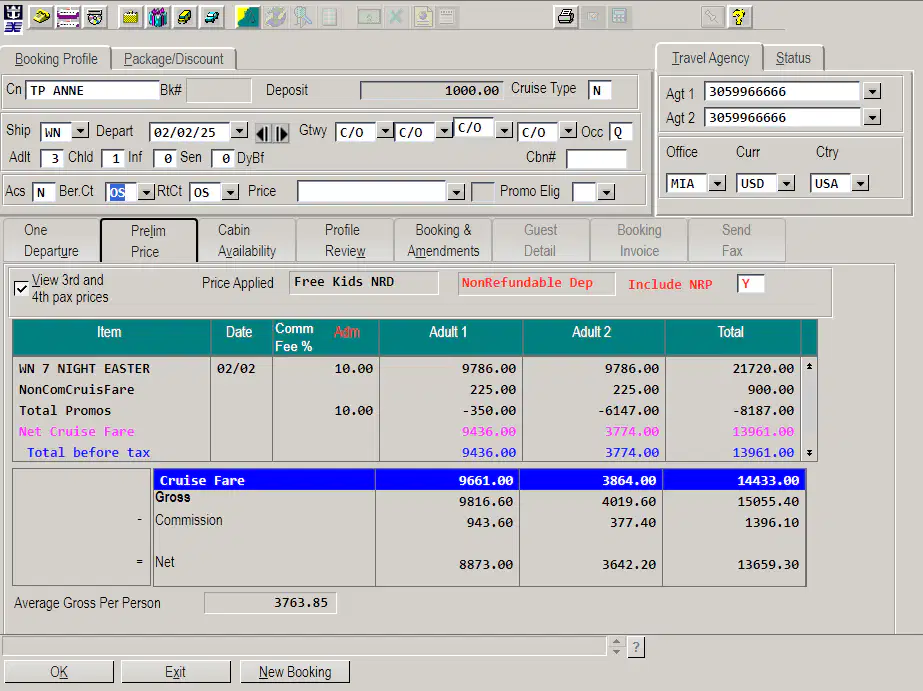The height and width of the screenshot is (691, 923).
Task: Open the Agt 1 dropdown
Action: pos(872,91)
